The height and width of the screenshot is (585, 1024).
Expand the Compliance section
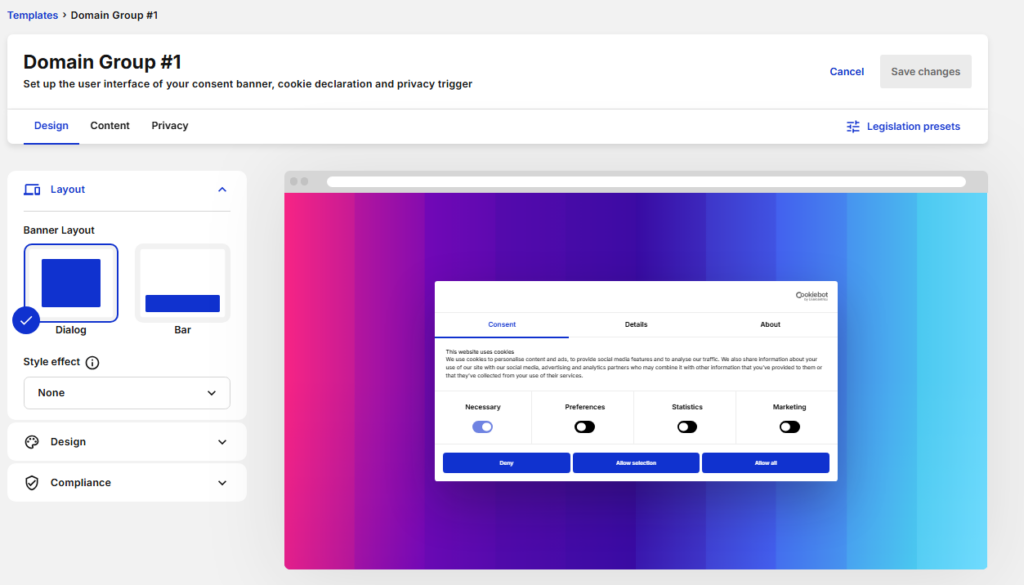[x=222, y=482]
